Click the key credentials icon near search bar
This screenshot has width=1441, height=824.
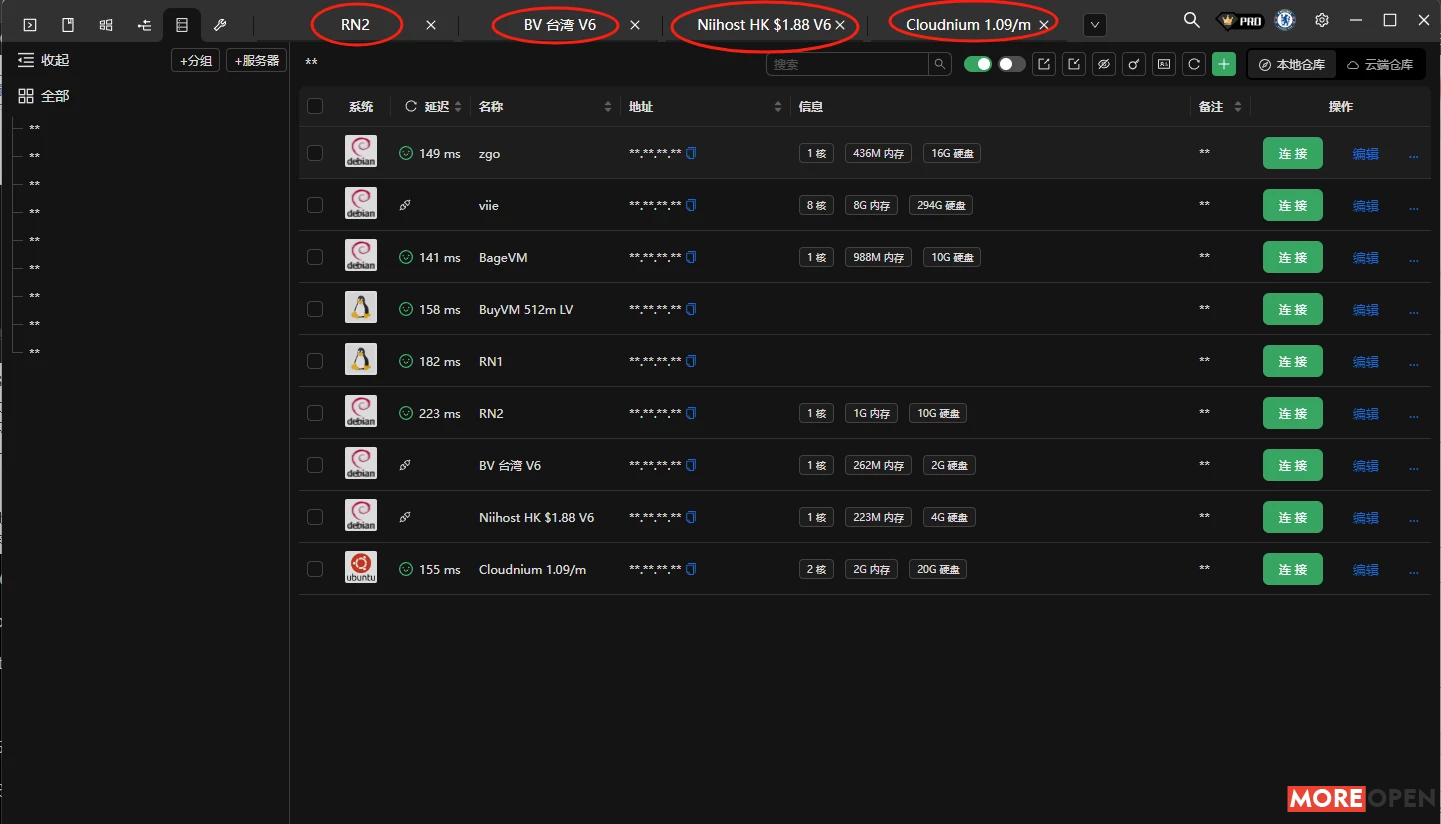pos(1133,64)
